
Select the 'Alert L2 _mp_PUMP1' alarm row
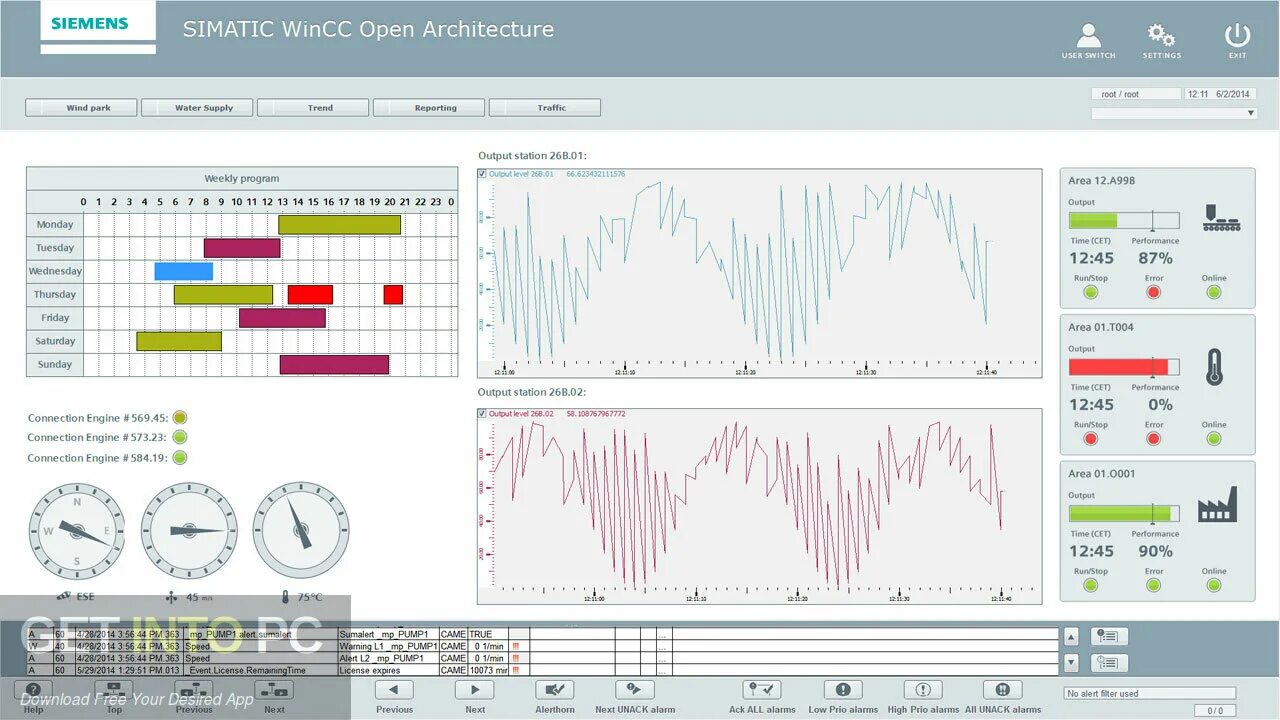coord(542,658)
